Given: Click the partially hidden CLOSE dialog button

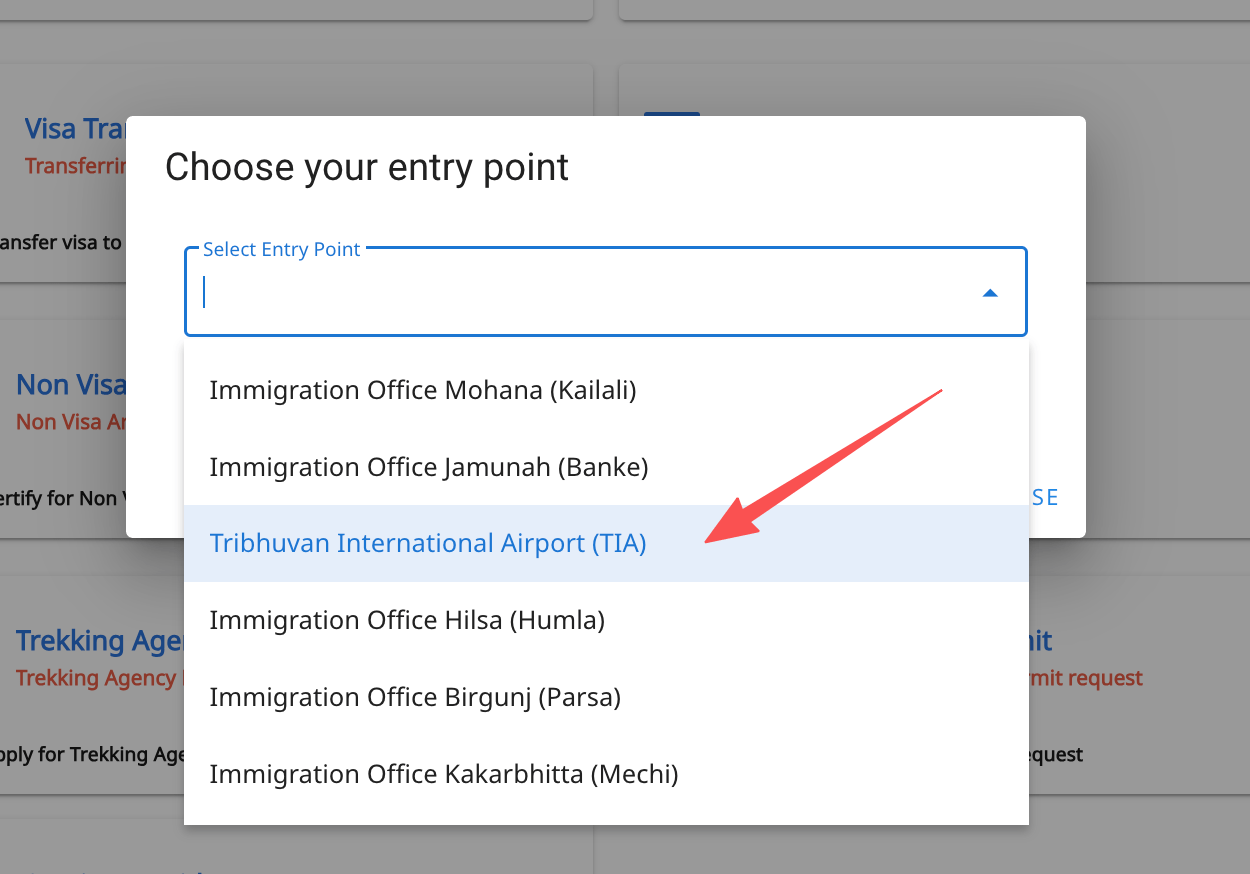Looking at the screenshot, I should tap(1044, 498).
